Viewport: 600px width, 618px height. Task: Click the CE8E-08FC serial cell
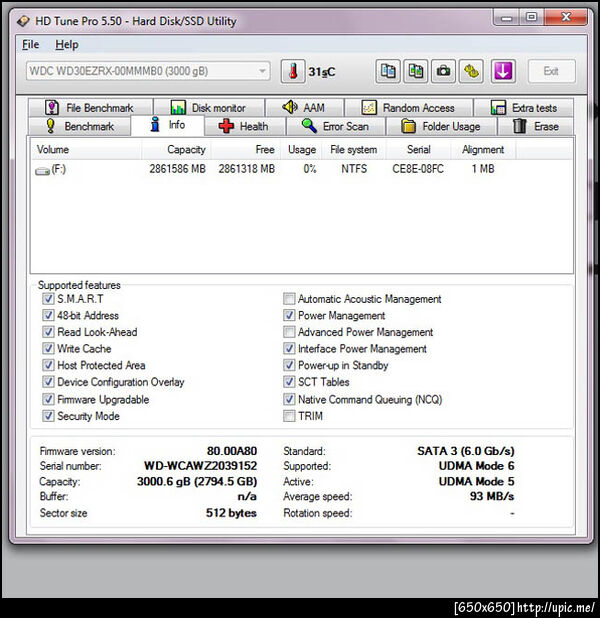coord(418,169)
